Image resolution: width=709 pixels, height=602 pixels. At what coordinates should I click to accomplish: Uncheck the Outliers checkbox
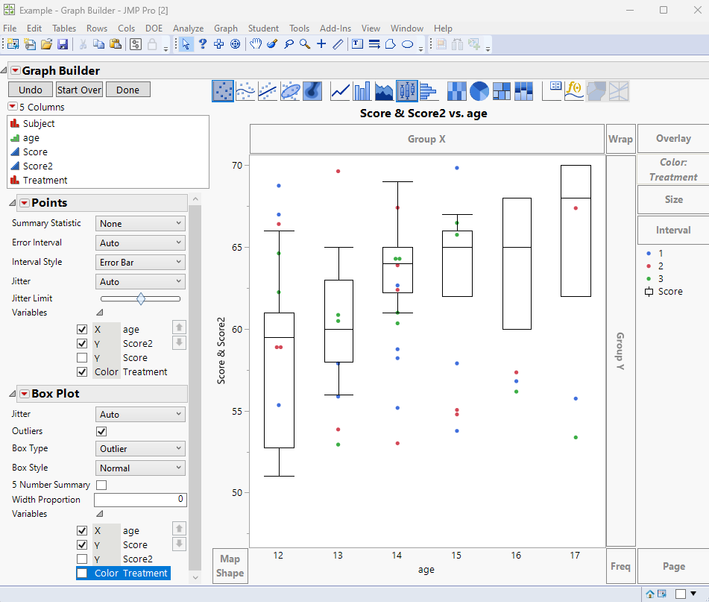click(x=101, y=431)
